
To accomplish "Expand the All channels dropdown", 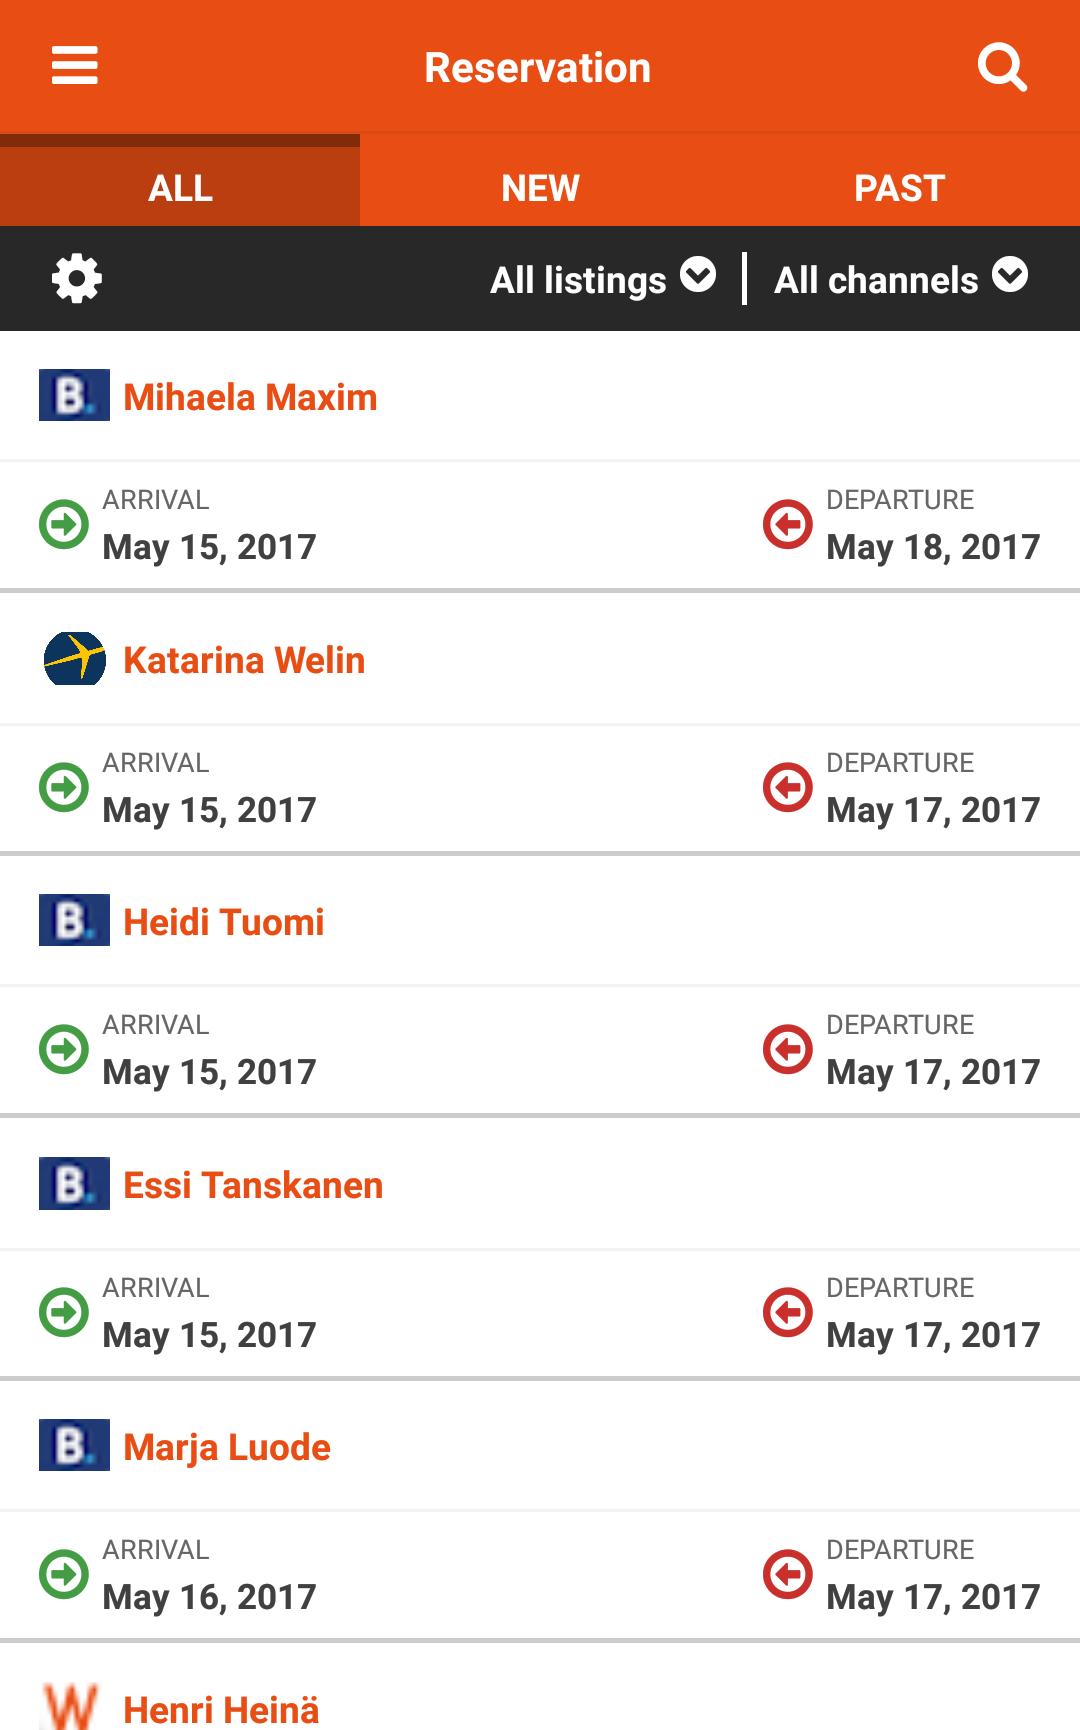I will click(901, 279).
